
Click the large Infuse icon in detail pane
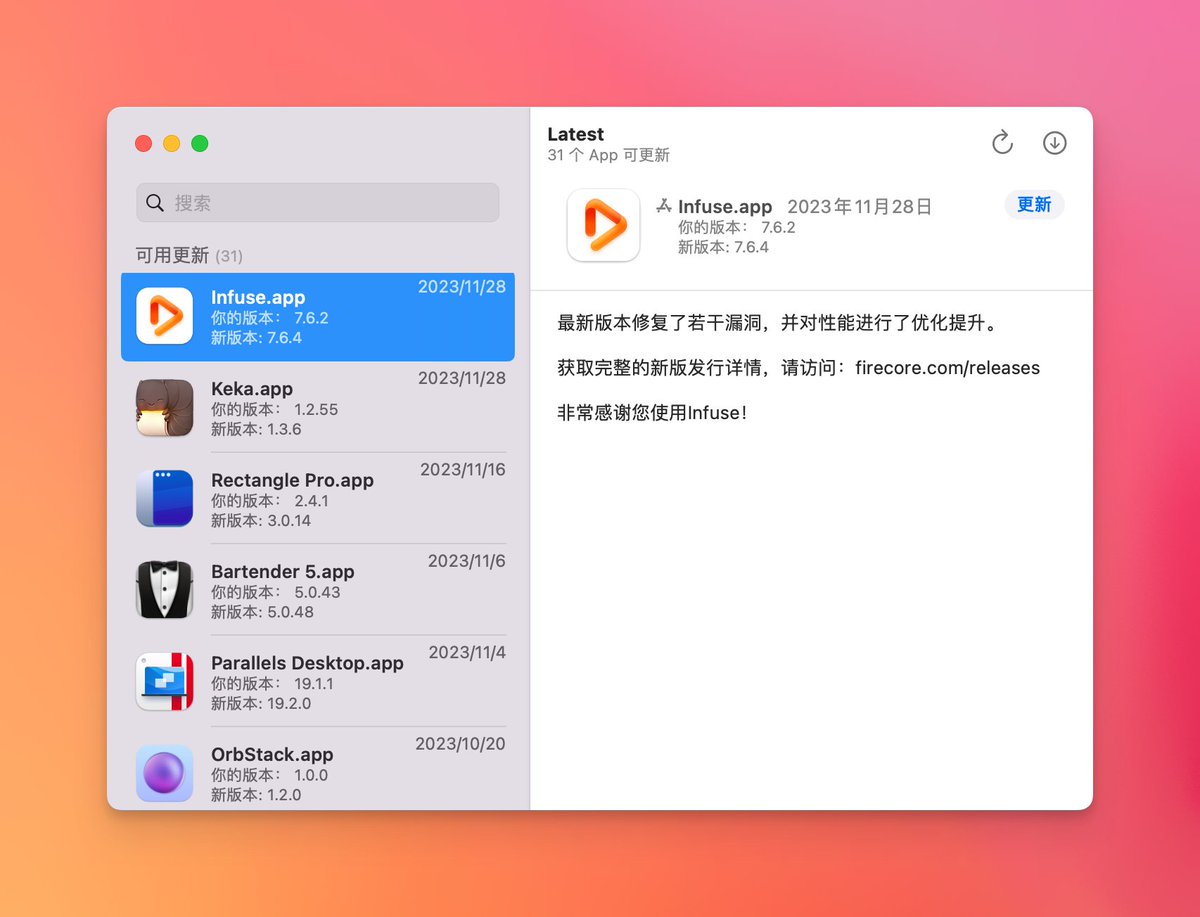pyautogui.click(x=603, y=225)
